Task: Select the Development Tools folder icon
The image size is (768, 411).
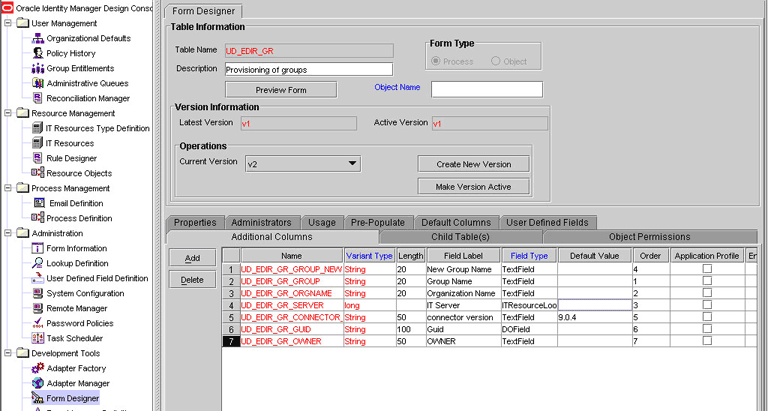Action: click(23, 353)
